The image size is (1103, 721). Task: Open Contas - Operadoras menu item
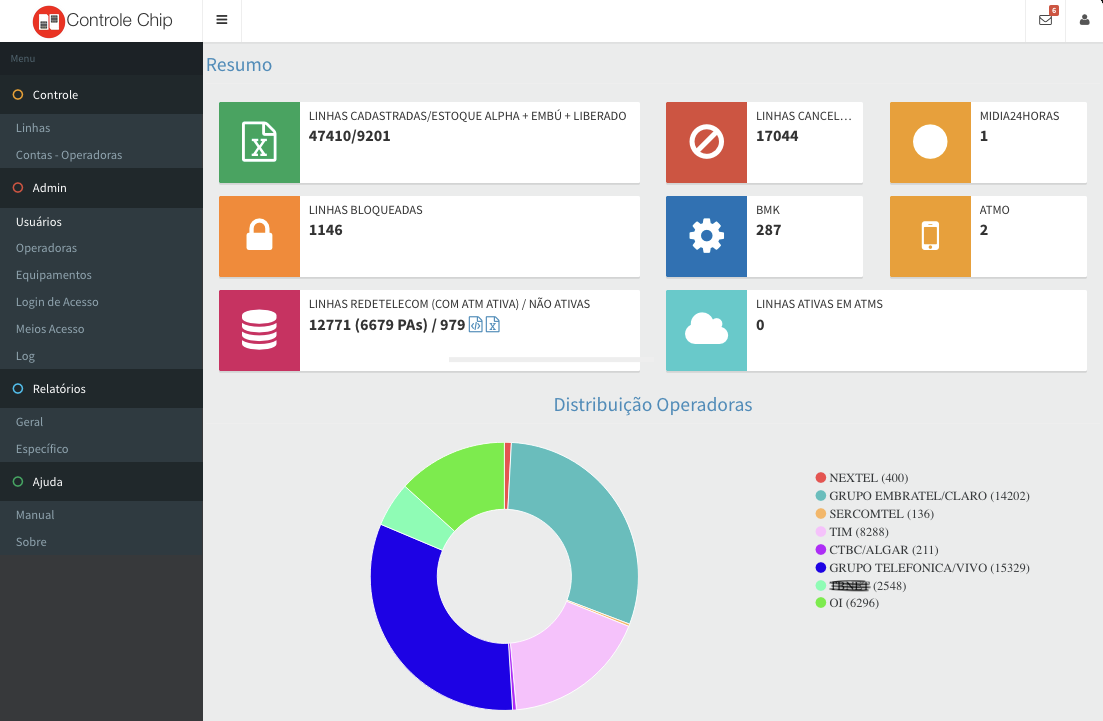pyautogui.click(x=69, y=155)
